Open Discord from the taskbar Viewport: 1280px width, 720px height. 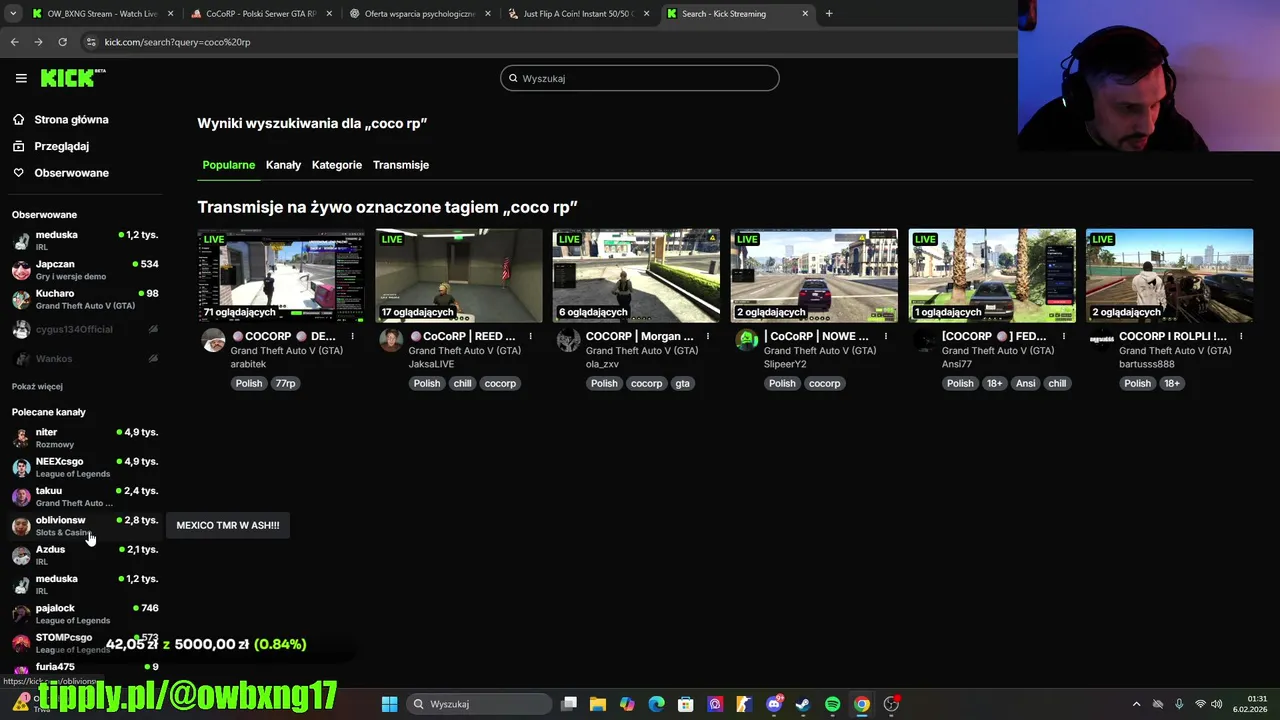tap(773, 704)
